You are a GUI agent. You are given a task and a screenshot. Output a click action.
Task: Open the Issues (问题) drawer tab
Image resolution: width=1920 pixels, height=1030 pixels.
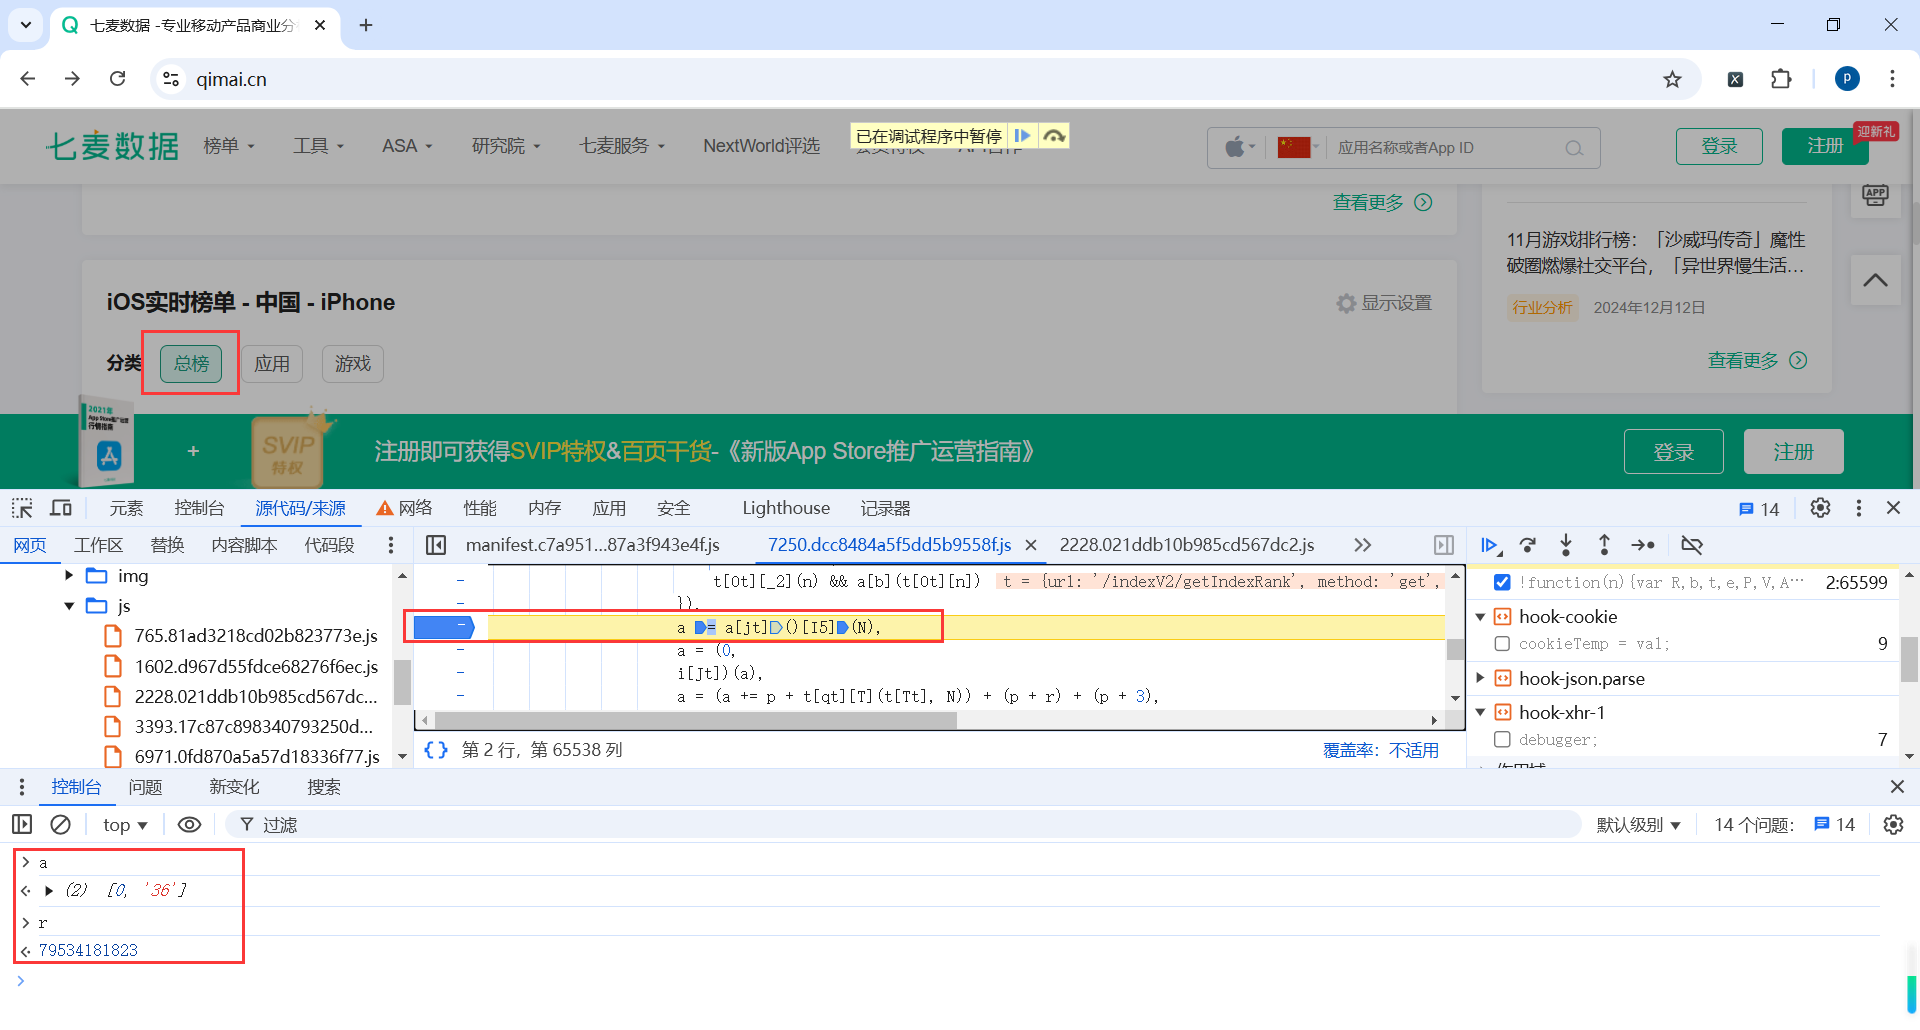point(145,787)
